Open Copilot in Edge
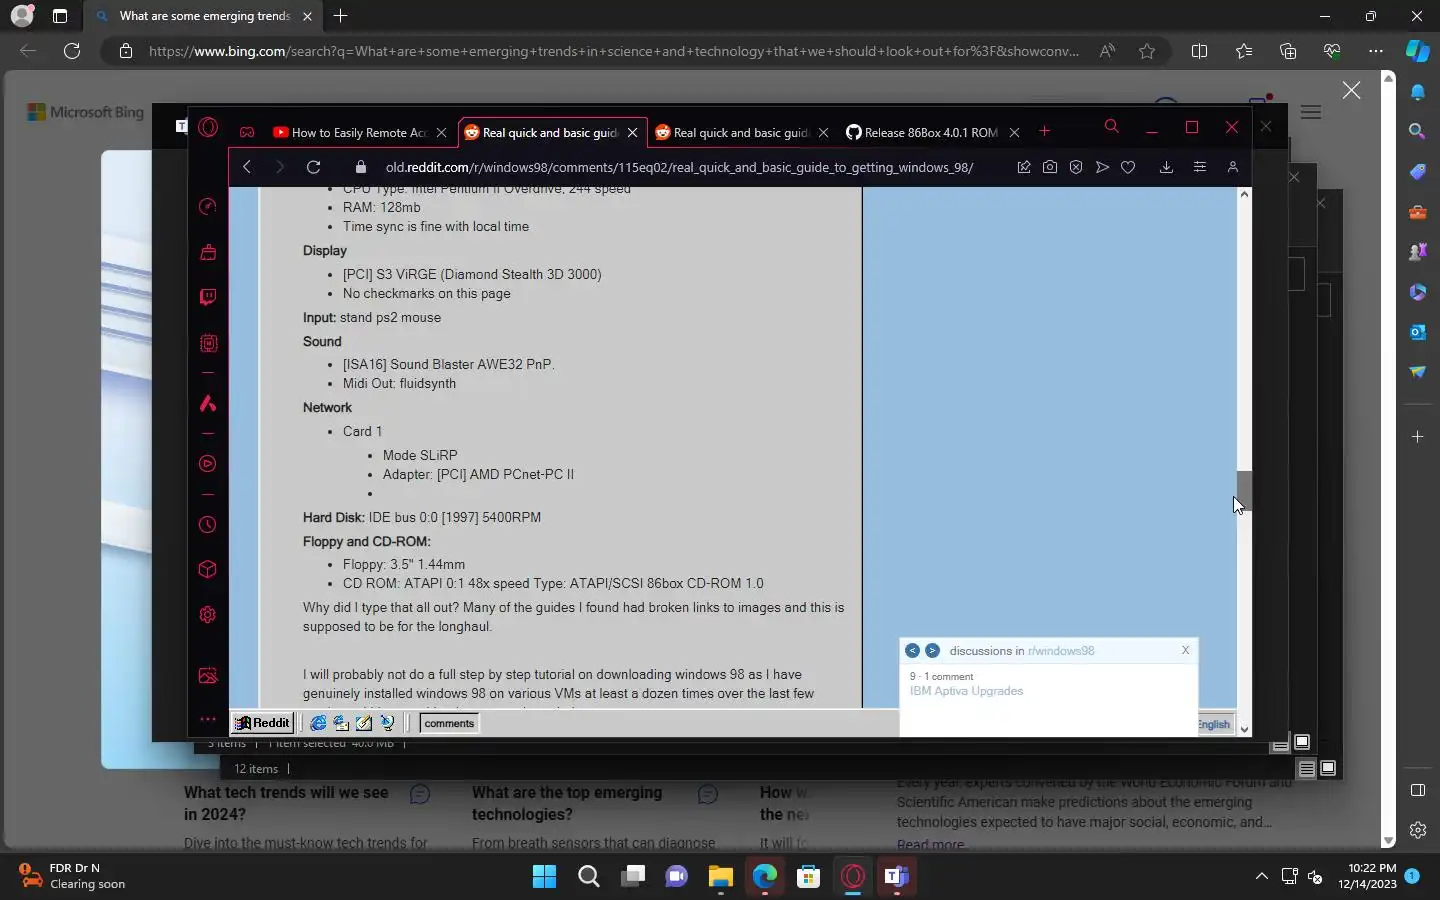1440x900 pixels. tap(1417, 51)
